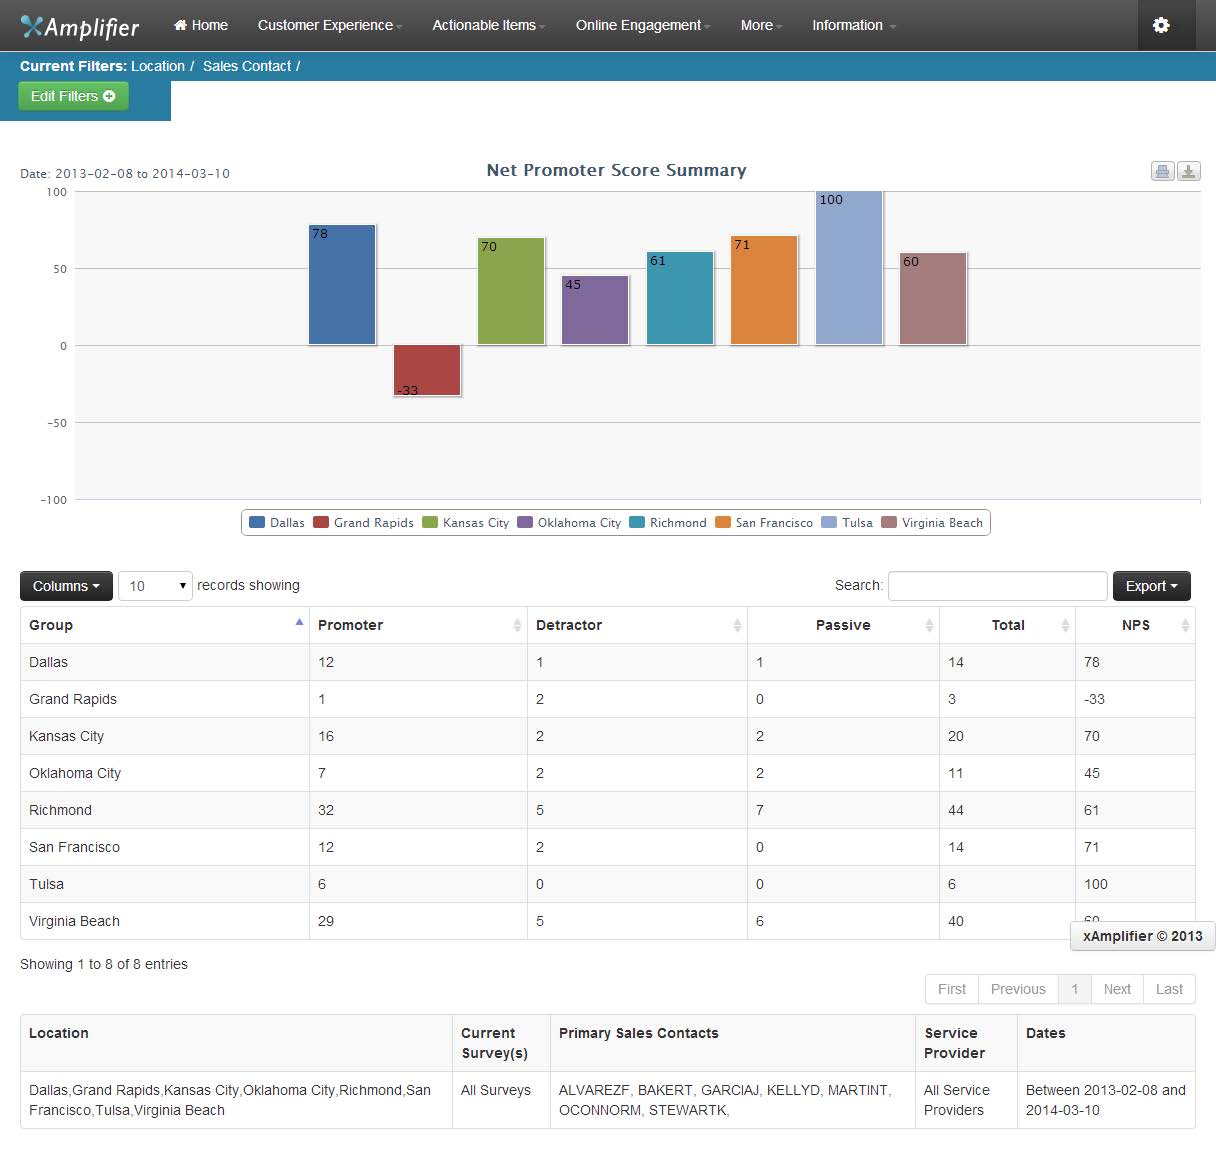Open the records showing count selector

pos(155,586)
